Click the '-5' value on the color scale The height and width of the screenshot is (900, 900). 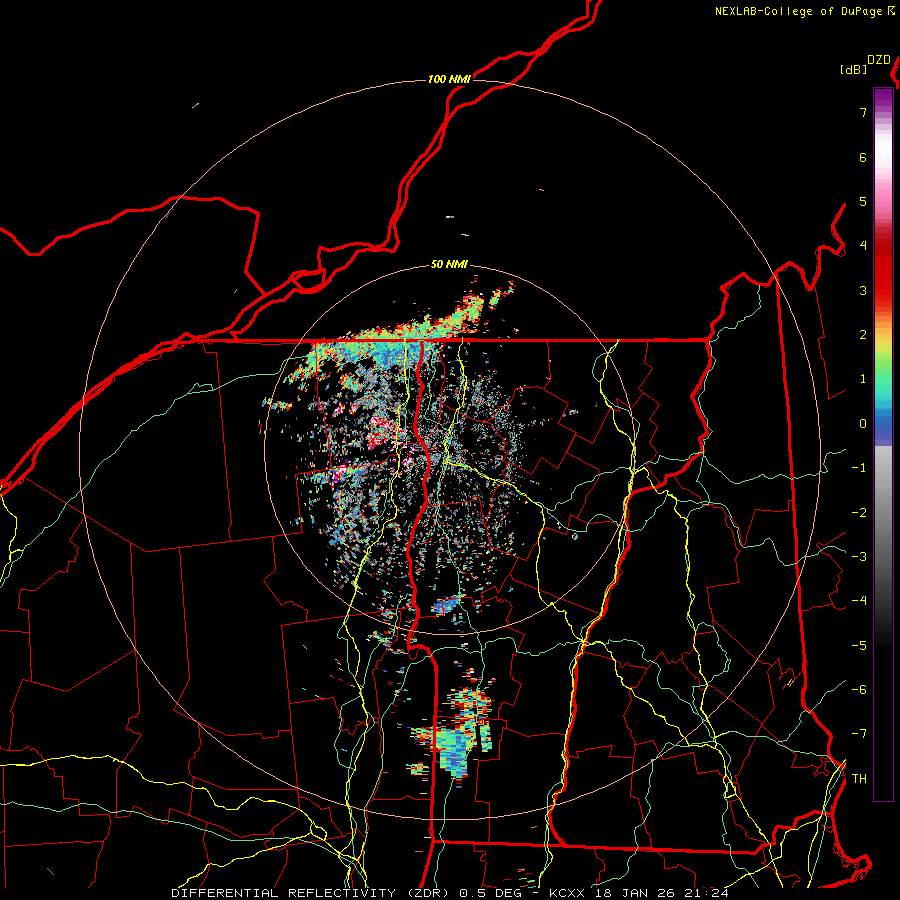coord(859,646)
